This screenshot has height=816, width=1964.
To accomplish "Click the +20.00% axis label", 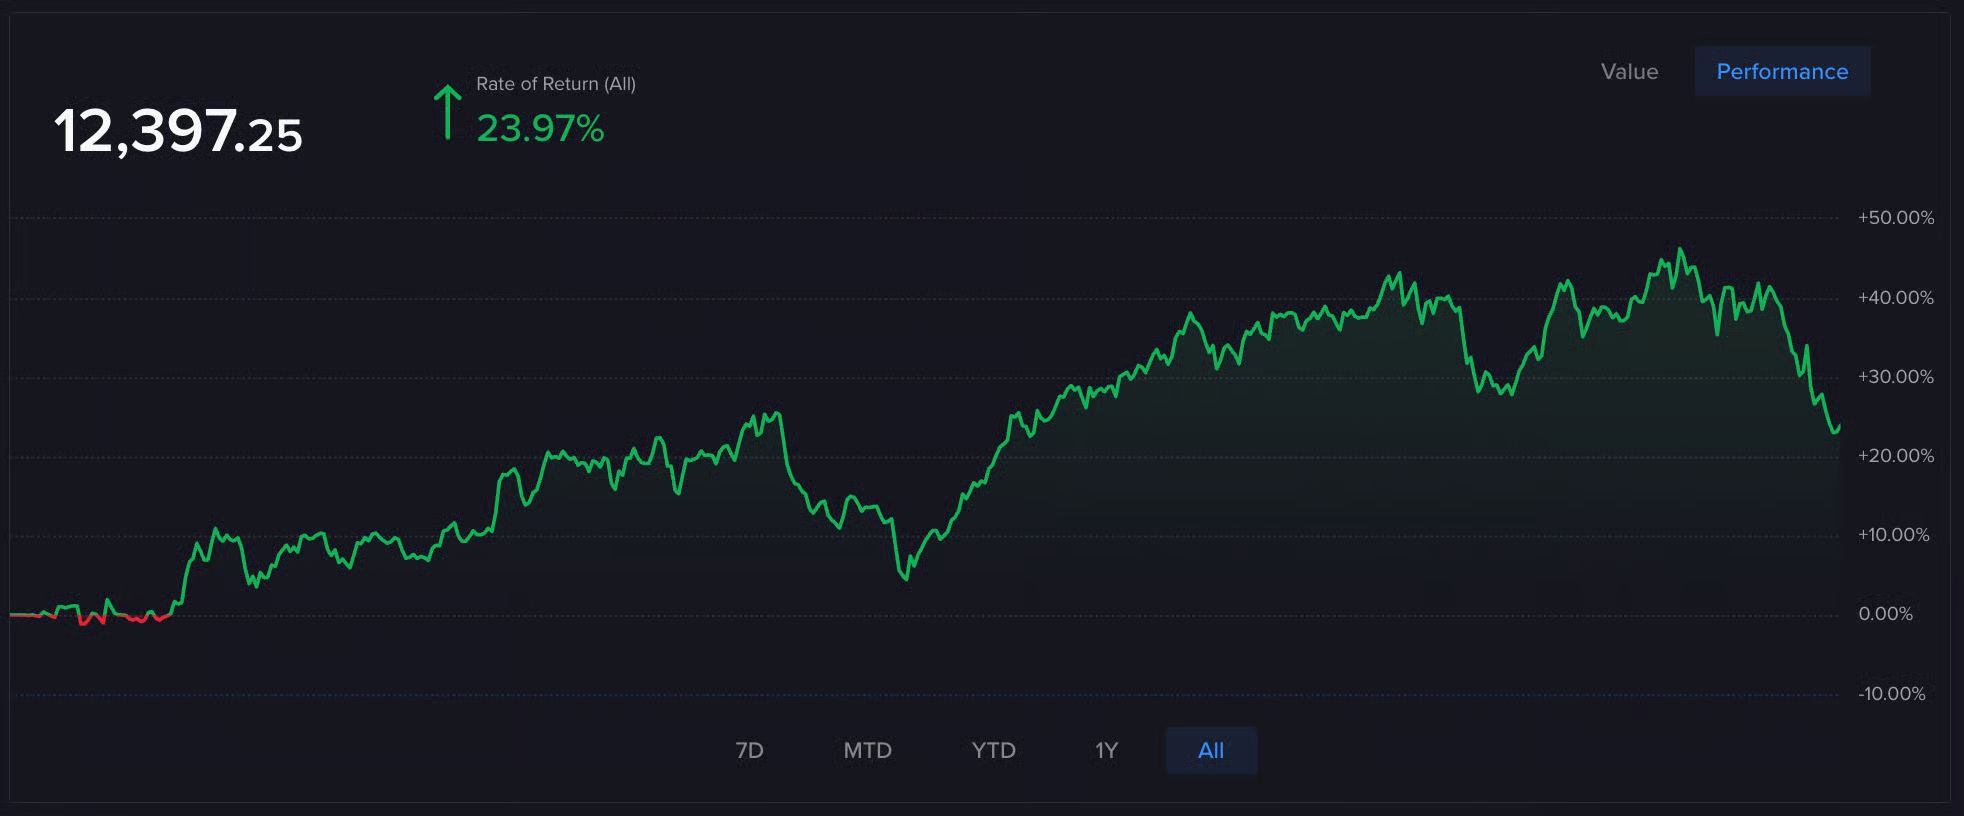I will coord(1896,456).
